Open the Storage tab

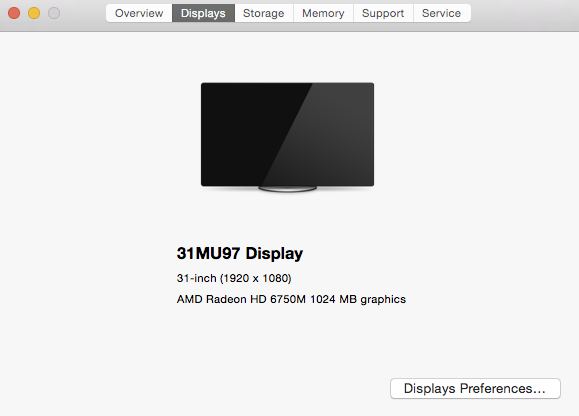264,13
